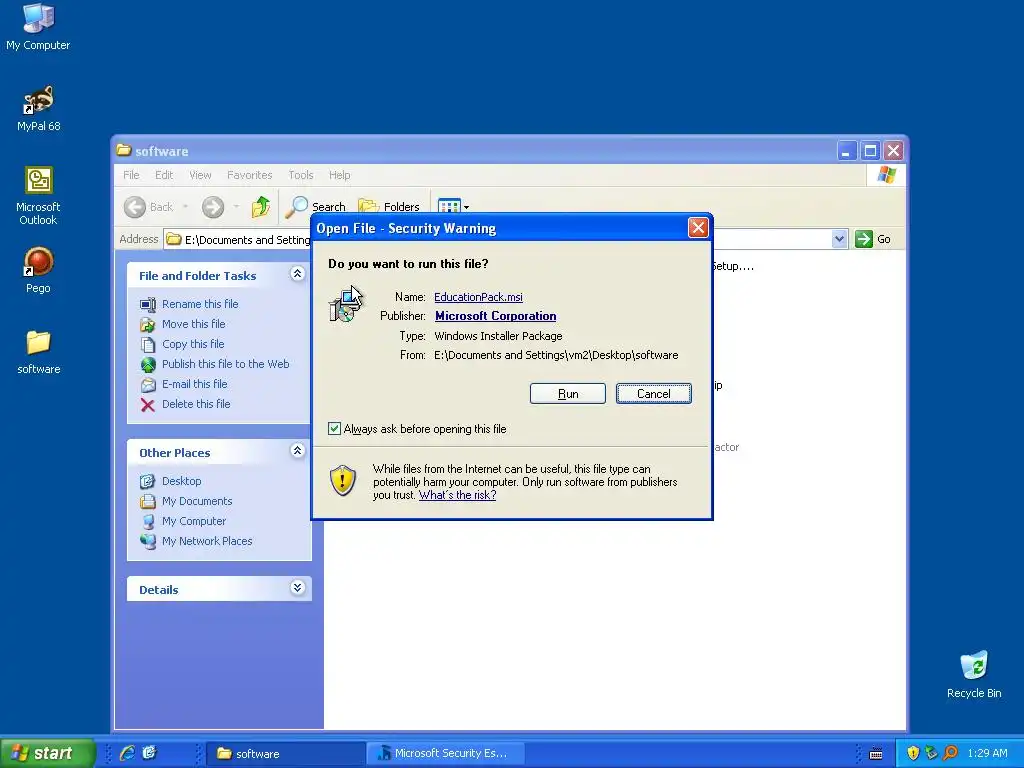This screenshot has width=1024, height=768.
Task: Close the Open File Security Warning dialog
Action: [698, 227]
